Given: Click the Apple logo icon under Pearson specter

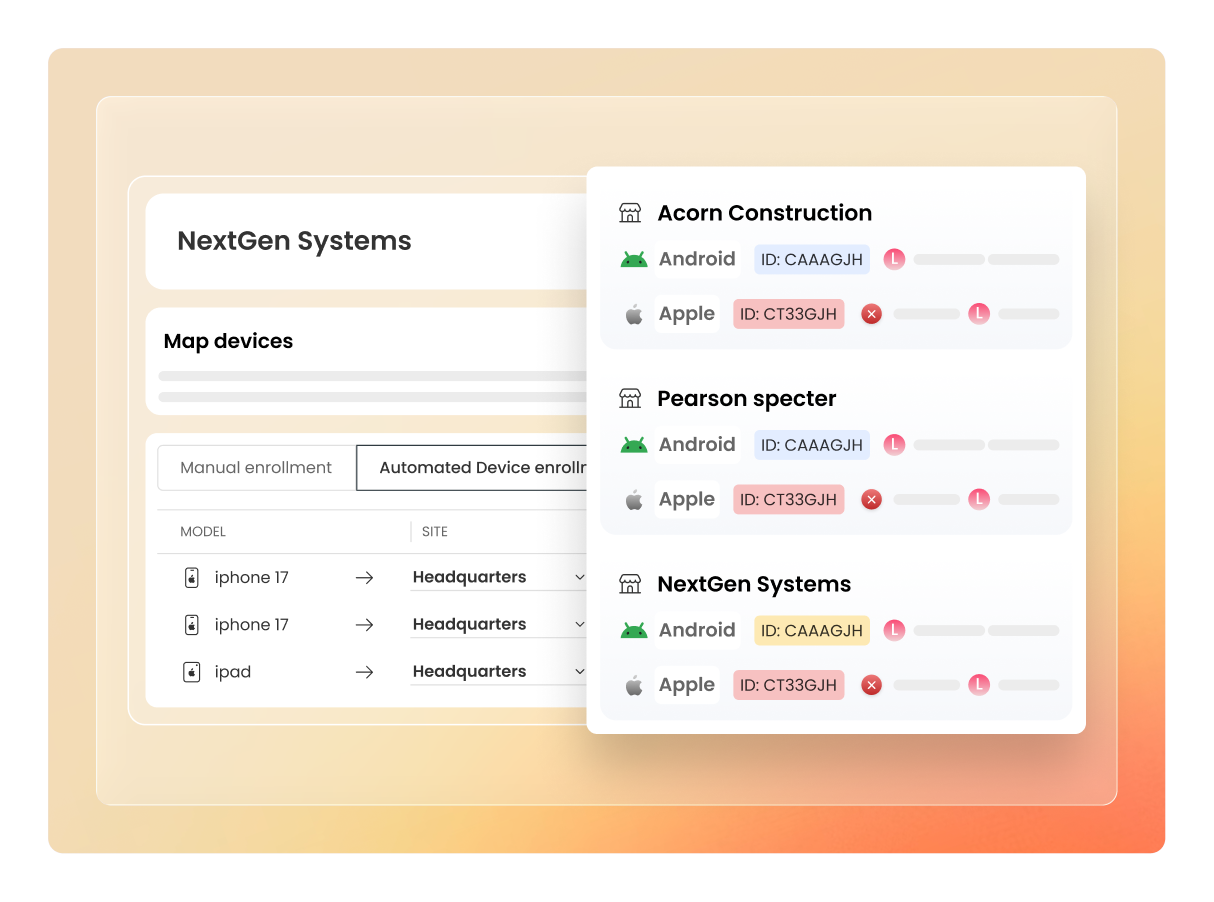Looking at the screenshot, I should click(634, 500).
